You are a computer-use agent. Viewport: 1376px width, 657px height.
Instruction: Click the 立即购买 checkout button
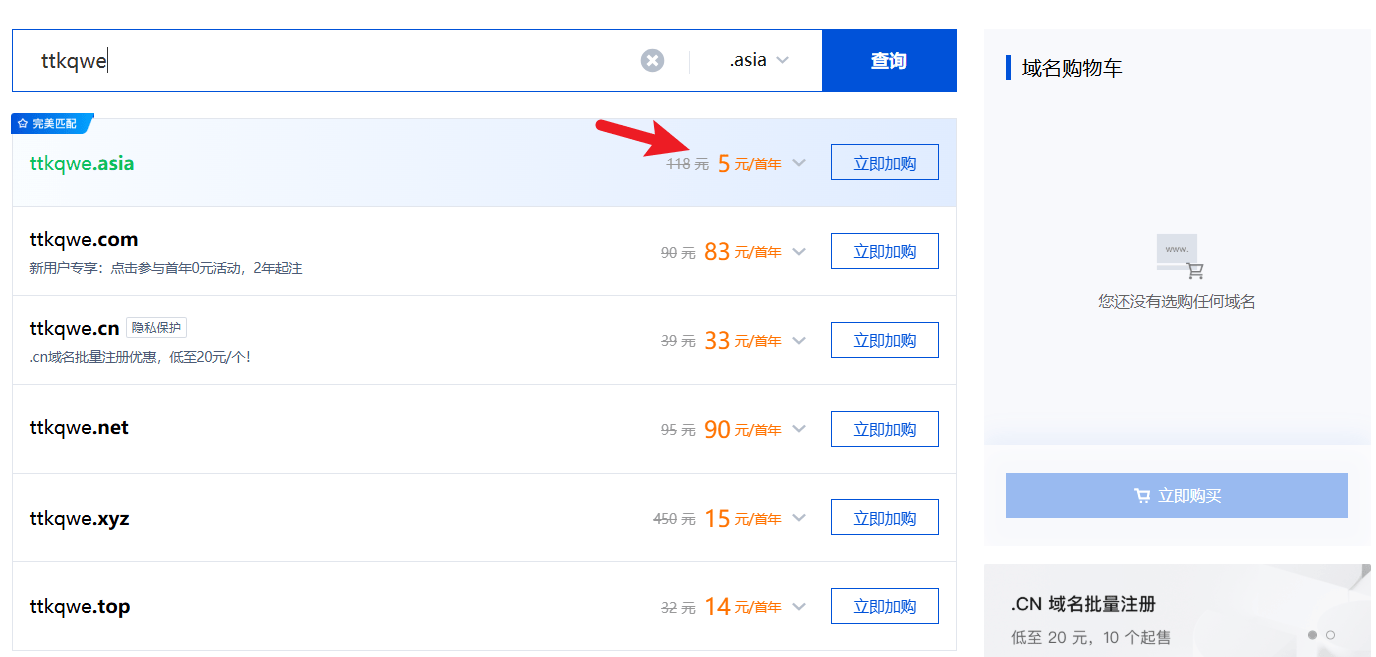pos(1176,496)
